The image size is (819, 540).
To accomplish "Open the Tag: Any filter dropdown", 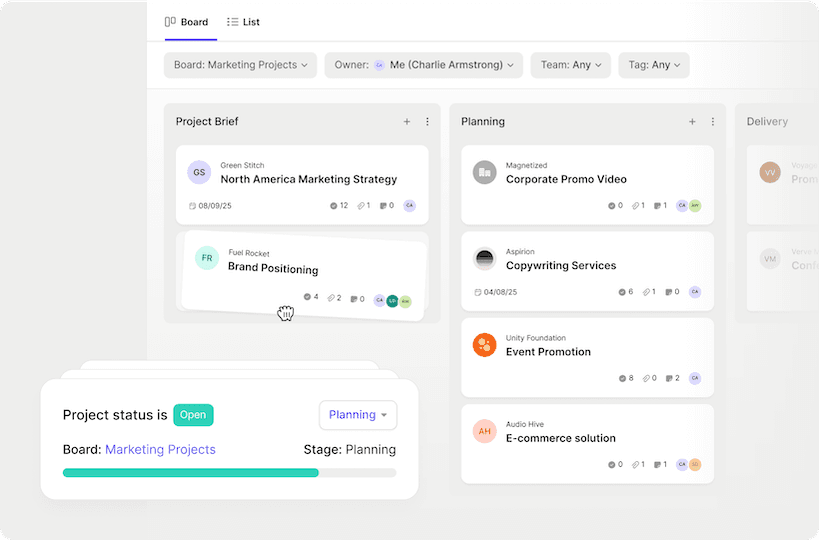I will pyautogui.click(x=654, y=65).
